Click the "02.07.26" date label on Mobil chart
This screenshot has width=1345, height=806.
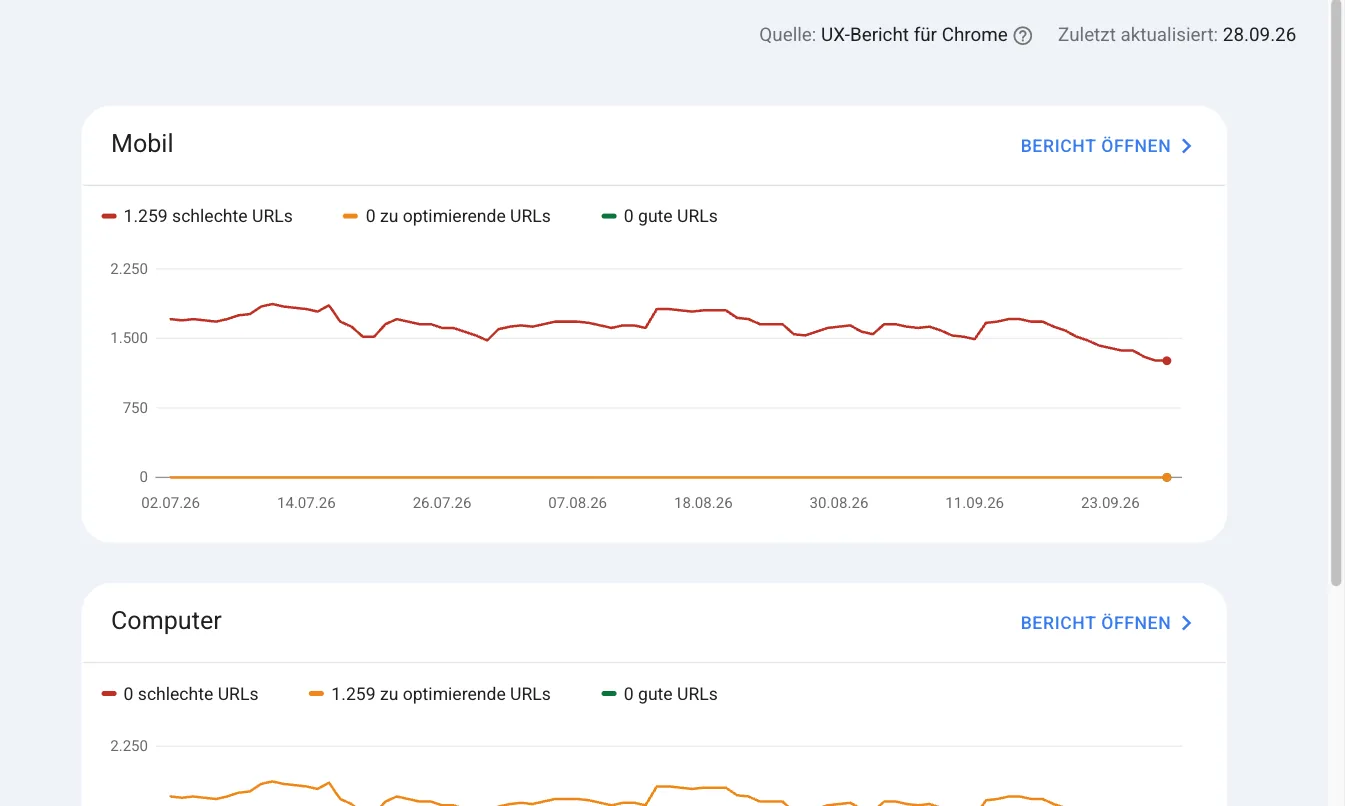tap(171, 503)
